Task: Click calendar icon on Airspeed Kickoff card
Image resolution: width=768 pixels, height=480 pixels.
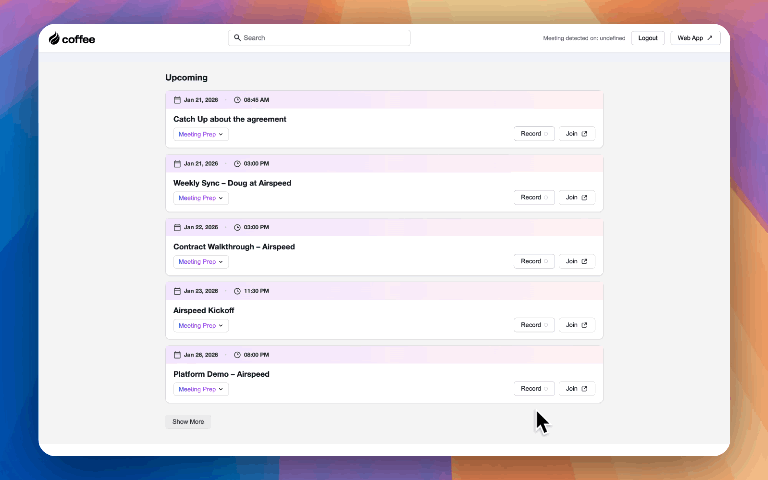Action: tap(177, 291)
